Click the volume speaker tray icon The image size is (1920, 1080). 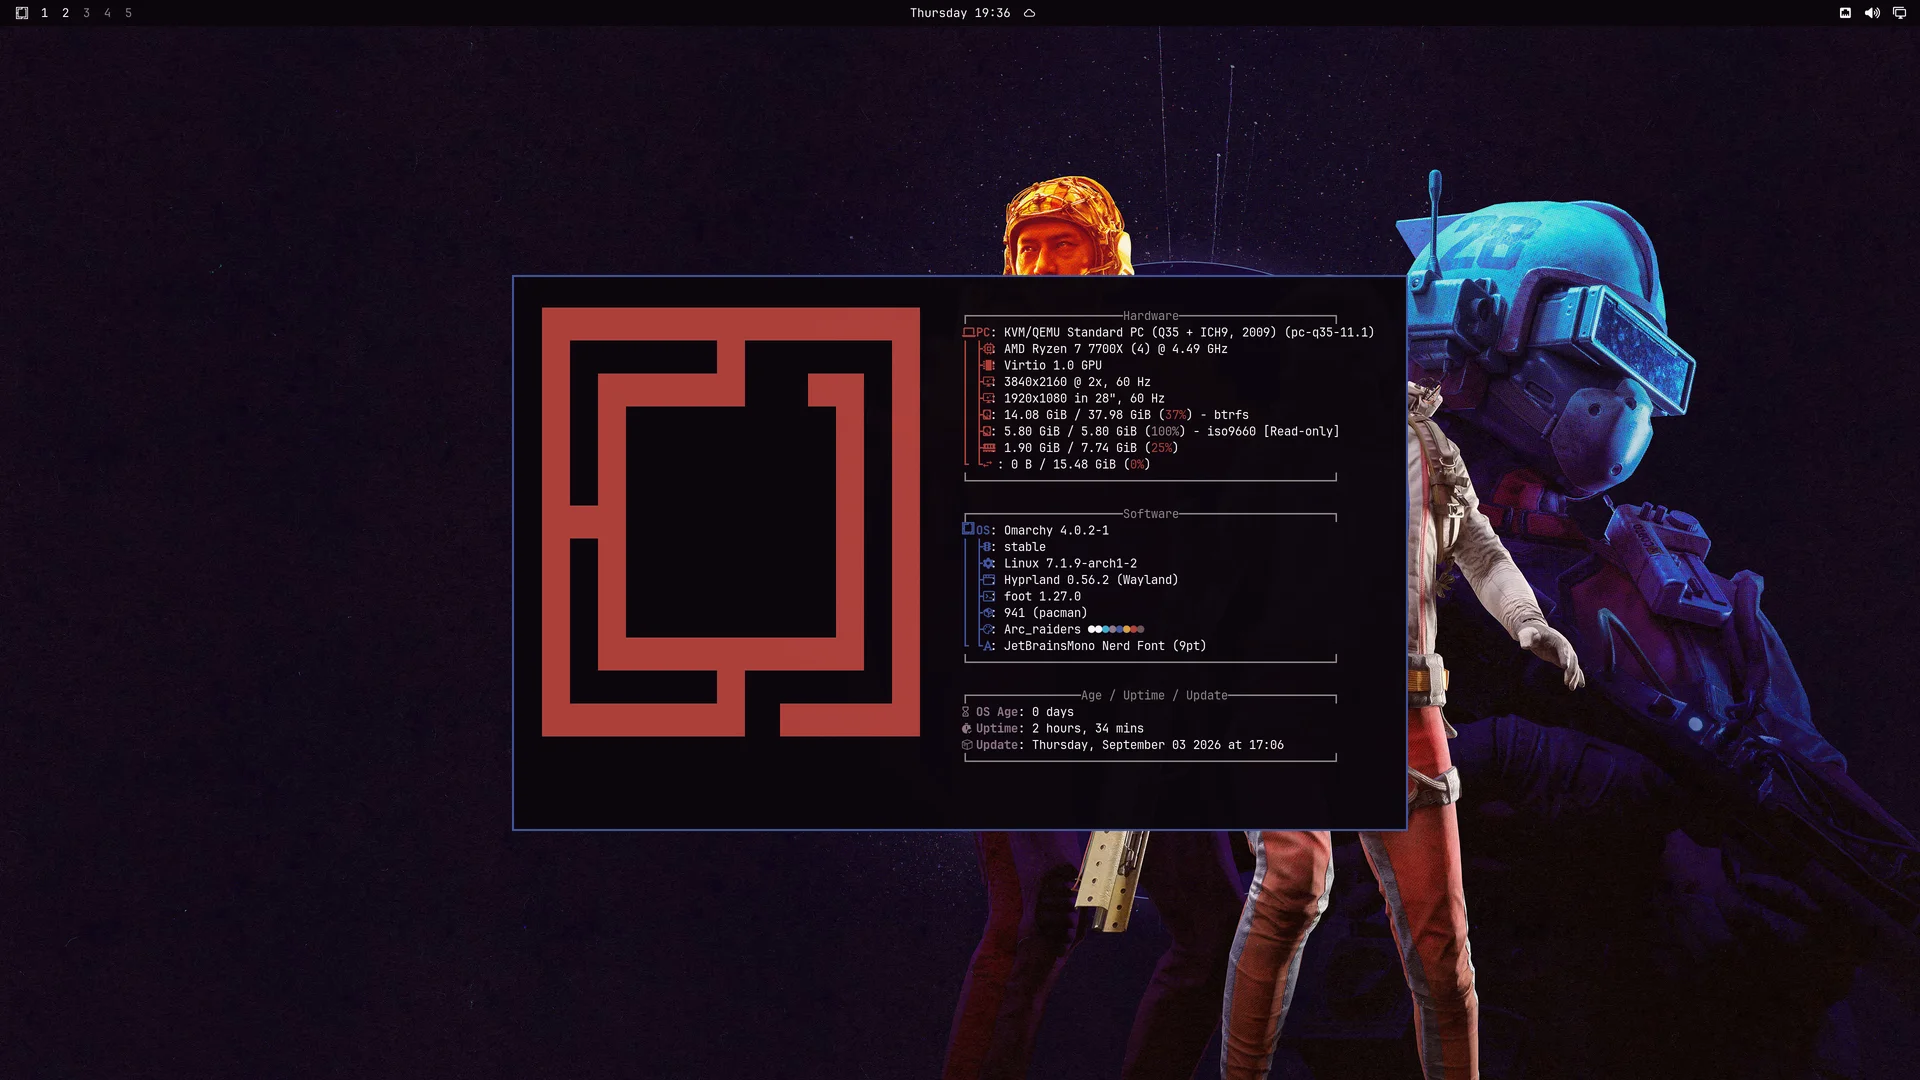point(1872,13)
